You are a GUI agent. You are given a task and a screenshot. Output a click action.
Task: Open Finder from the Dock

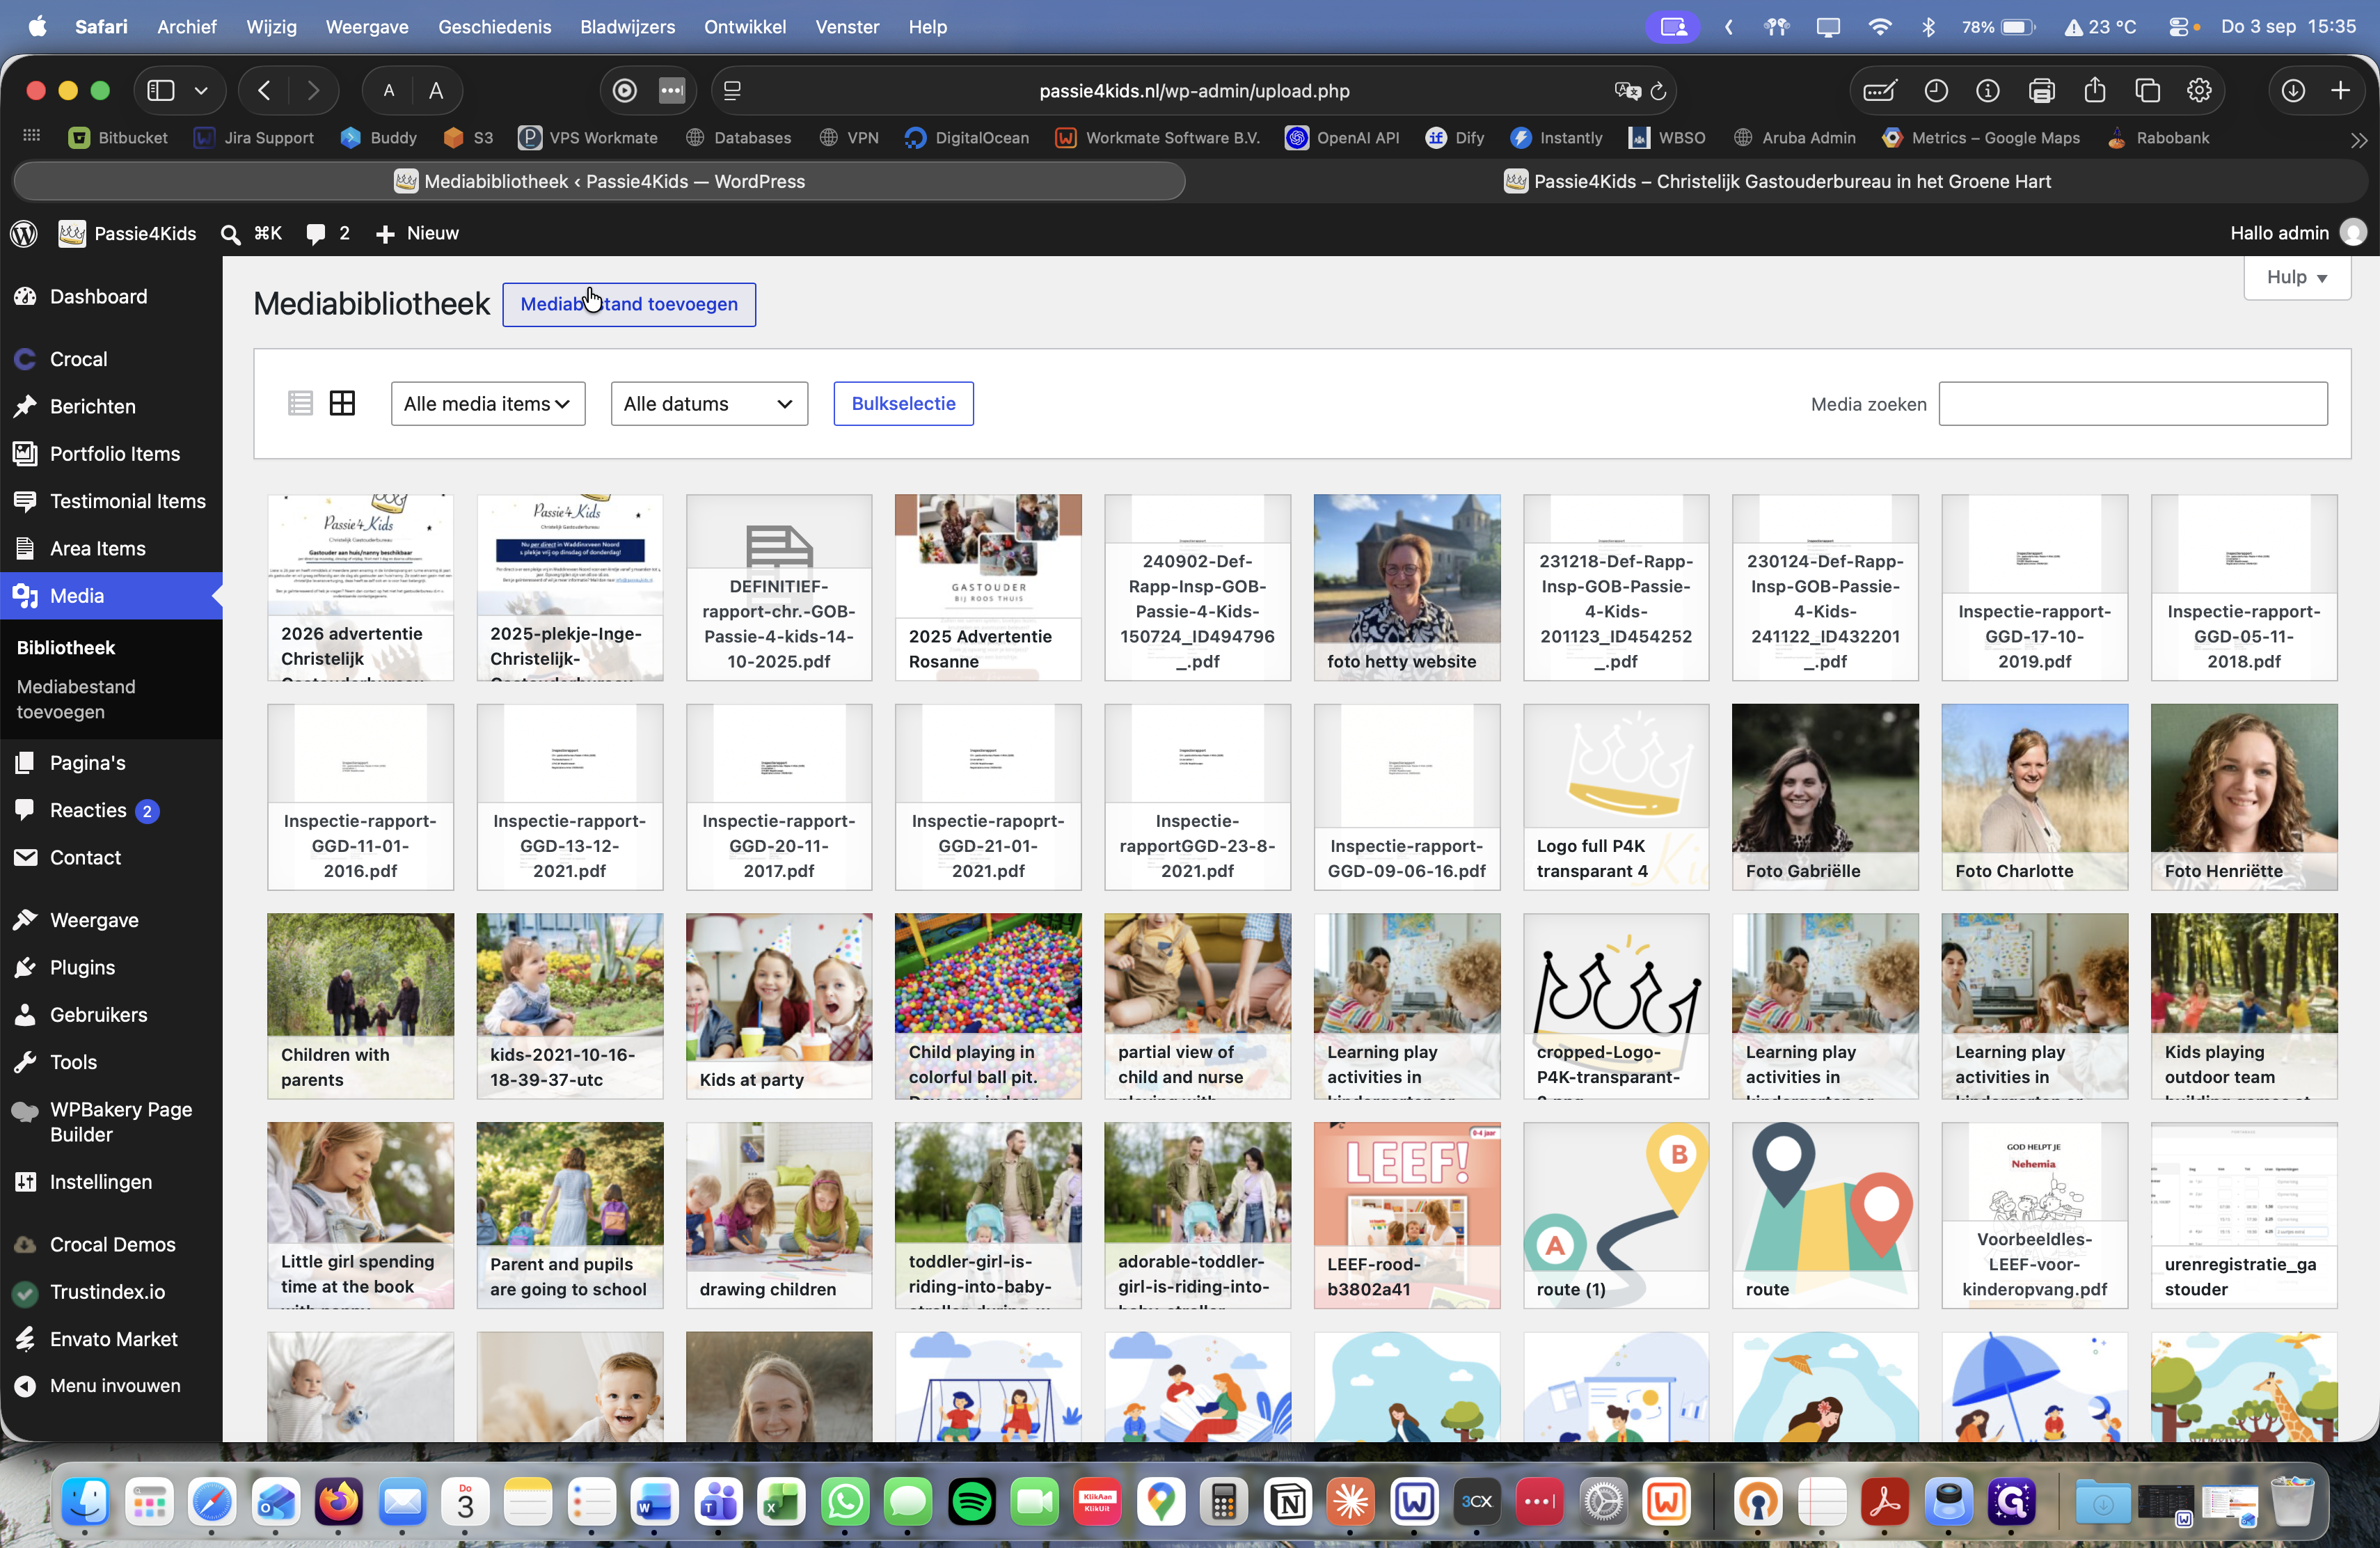pyautogui.click(x=86, y=1501)
